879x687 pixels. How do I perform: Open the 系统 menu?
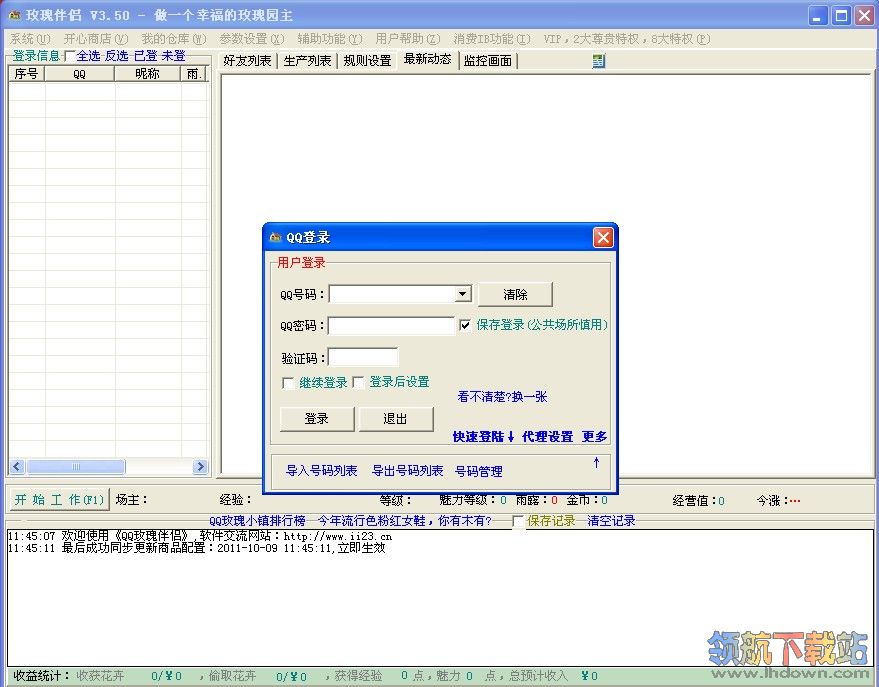point(30,39)
